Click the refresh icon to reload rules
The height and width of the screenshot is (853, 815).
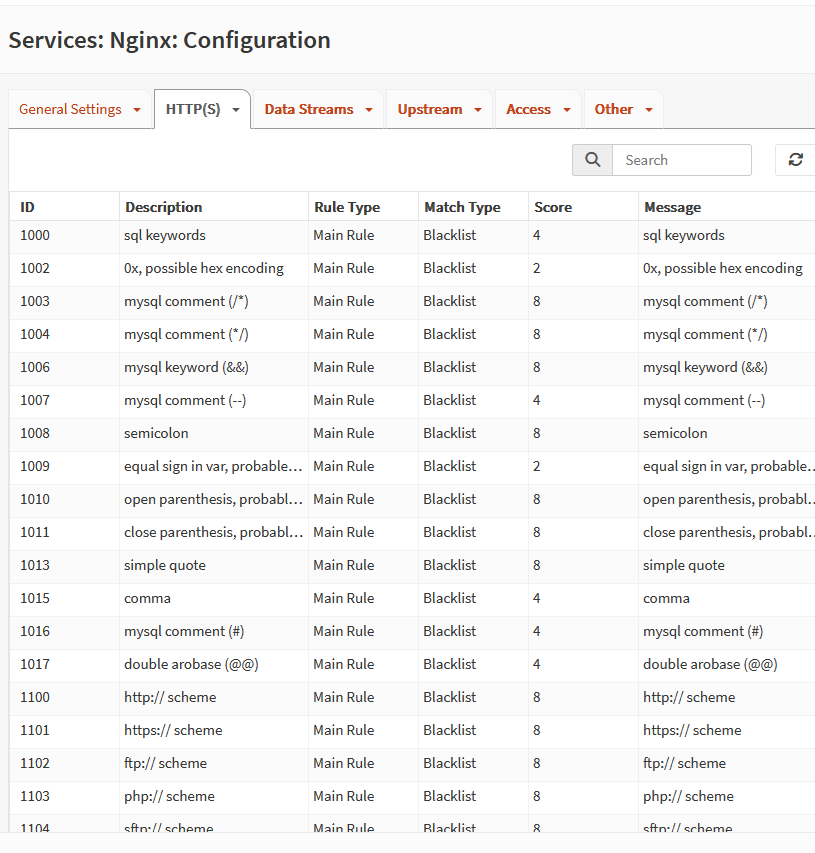coord(794,159)
